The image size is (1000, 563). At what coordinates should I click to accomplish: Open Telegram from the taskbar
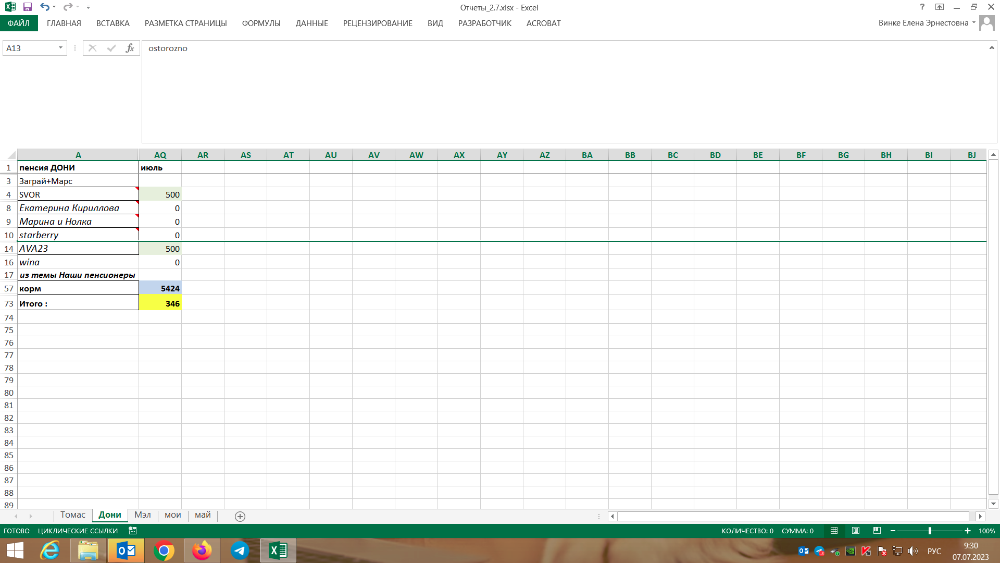(240, 550)
